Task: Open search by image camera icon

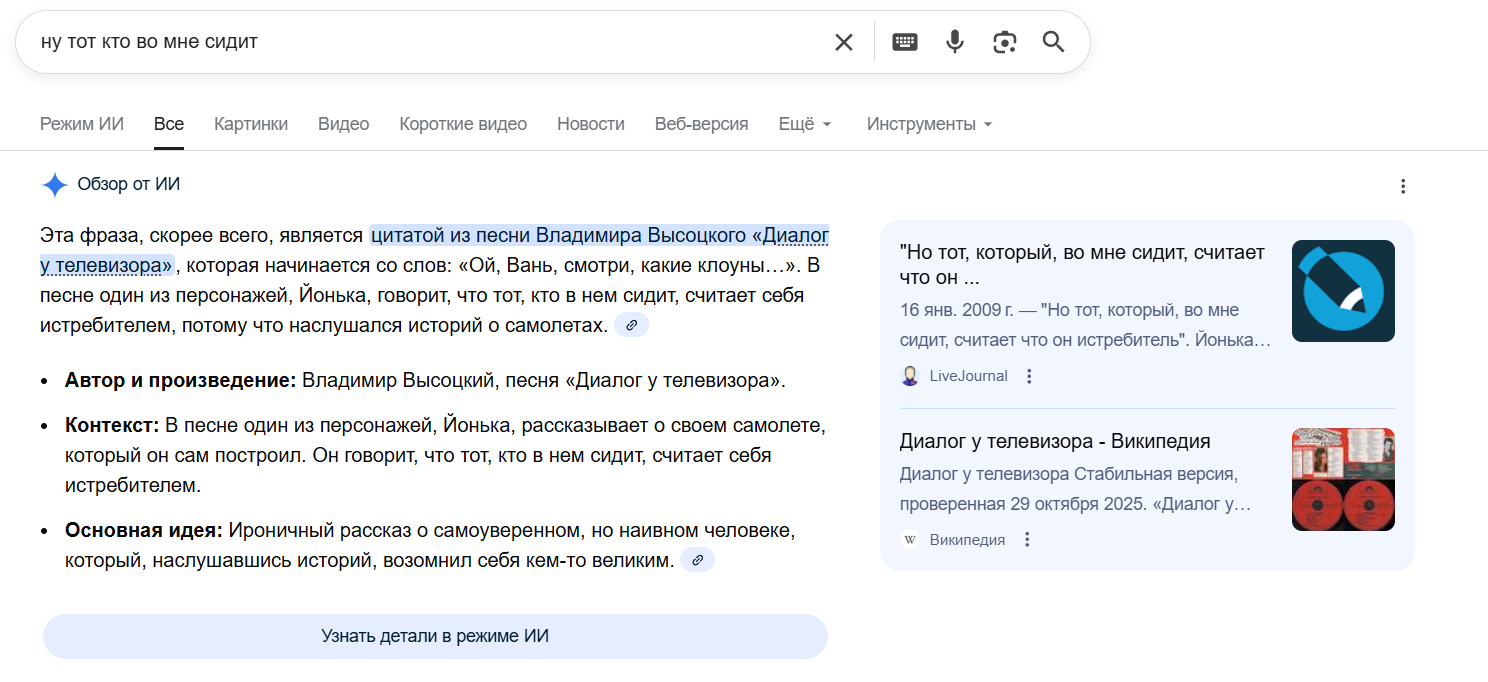Action: click(1005, 42)
